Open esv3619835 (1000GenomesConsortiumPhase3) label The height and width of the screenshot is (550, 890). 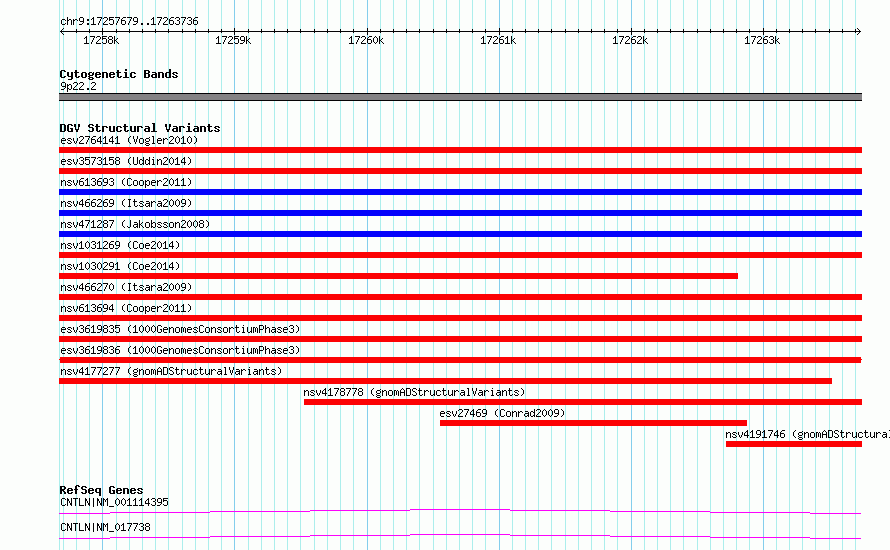(180, 329)
